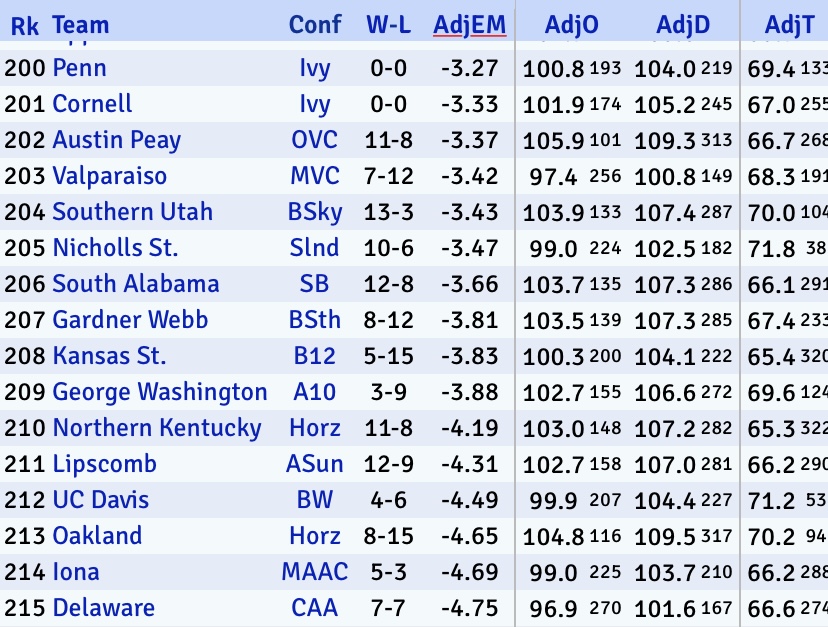Open the Delaware team page
The height and width of the screenshot is (627, 828).
[x=104, y=608]
